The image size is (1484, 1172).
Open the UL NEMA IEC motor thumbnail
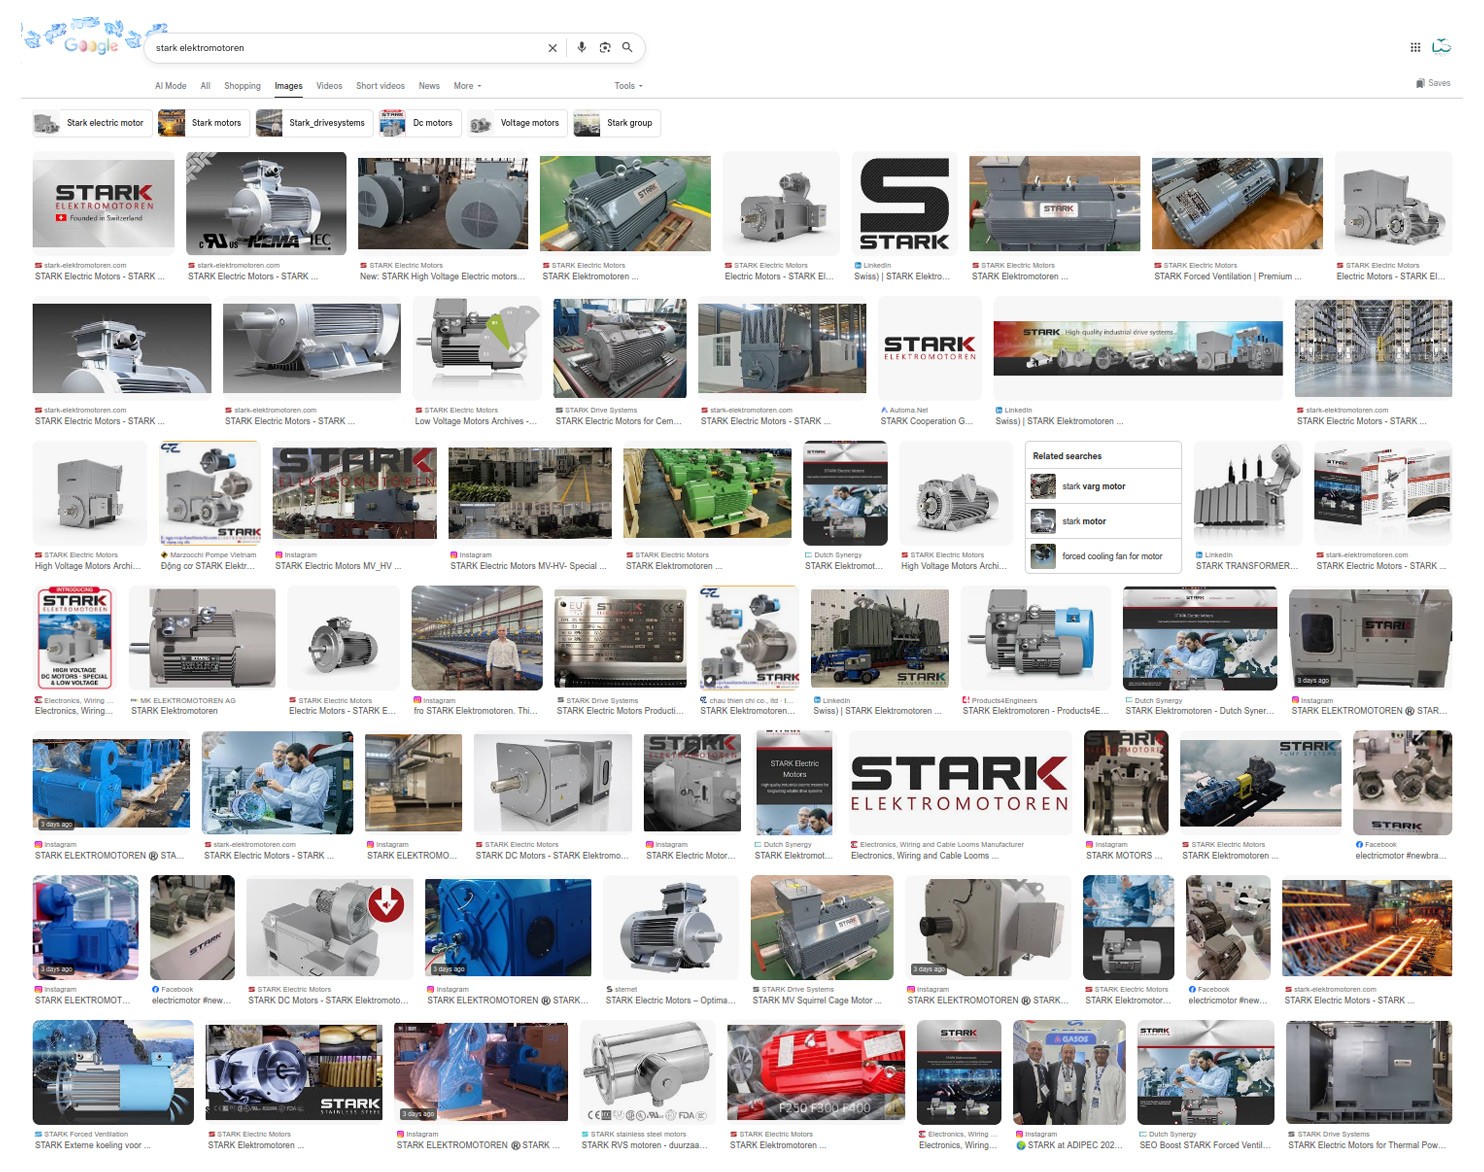pyautogui.click(x=266, y=203)
